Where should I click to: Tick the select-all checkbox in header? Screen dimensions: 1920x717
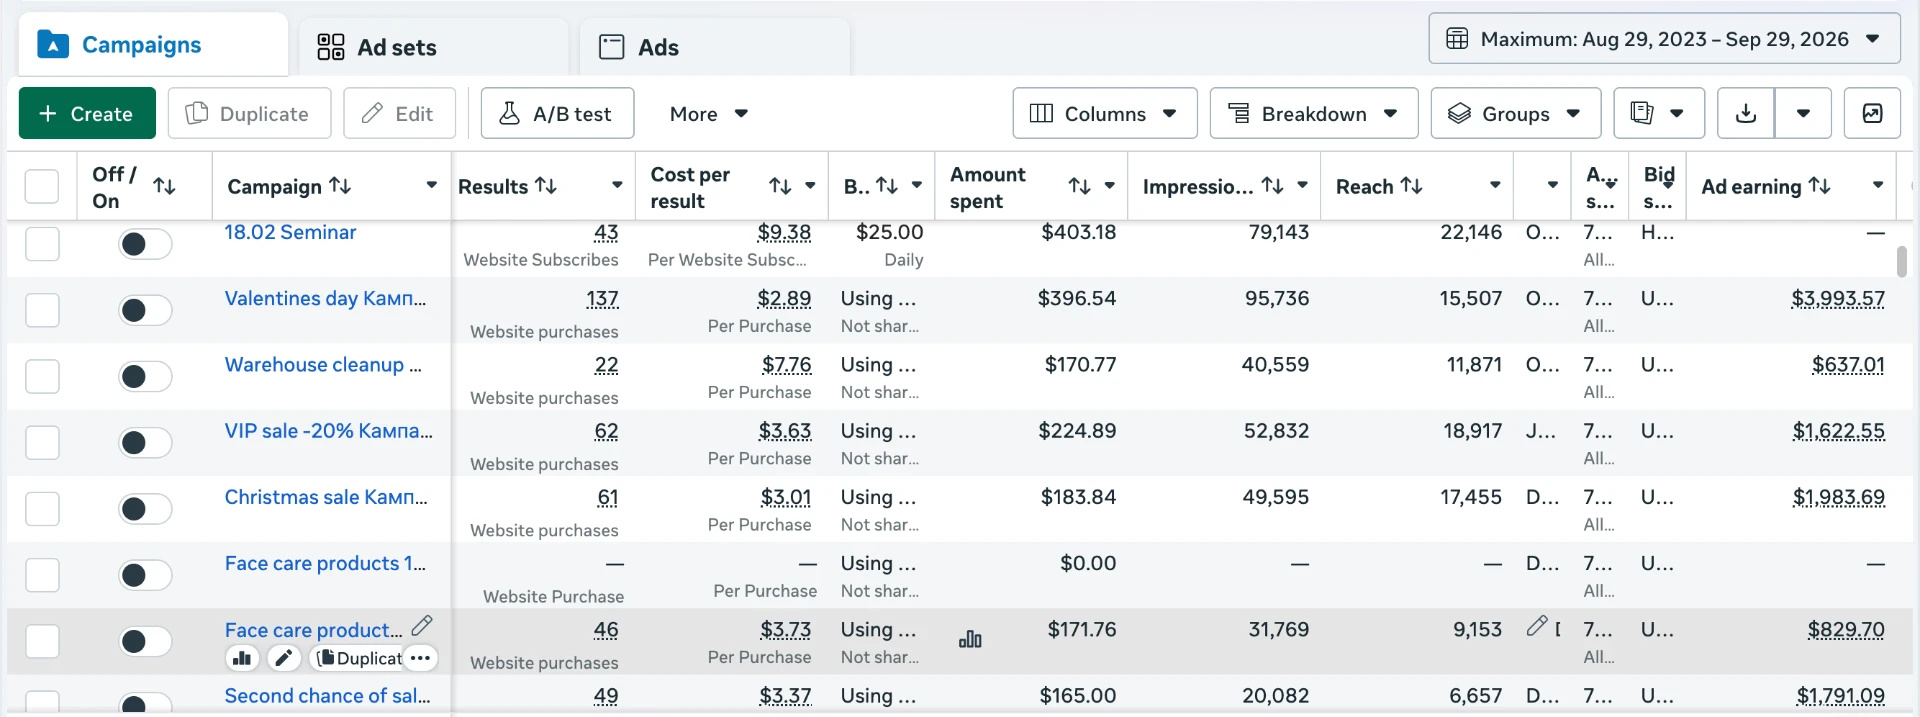point(42,186)
